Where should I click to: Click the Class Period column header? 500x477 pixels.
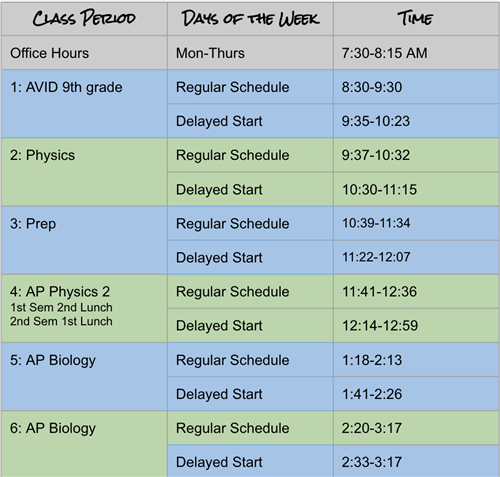84,19
